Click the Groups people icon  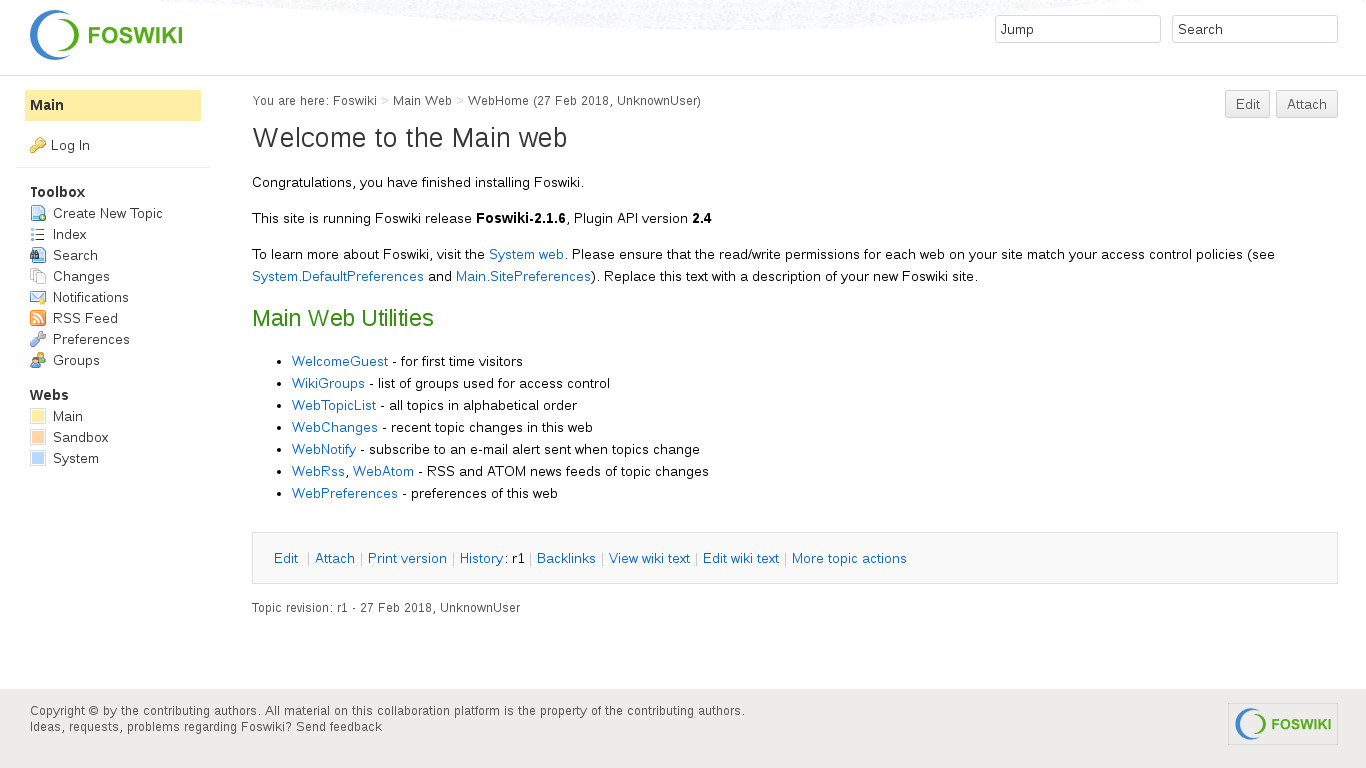(x=38, y=360)
